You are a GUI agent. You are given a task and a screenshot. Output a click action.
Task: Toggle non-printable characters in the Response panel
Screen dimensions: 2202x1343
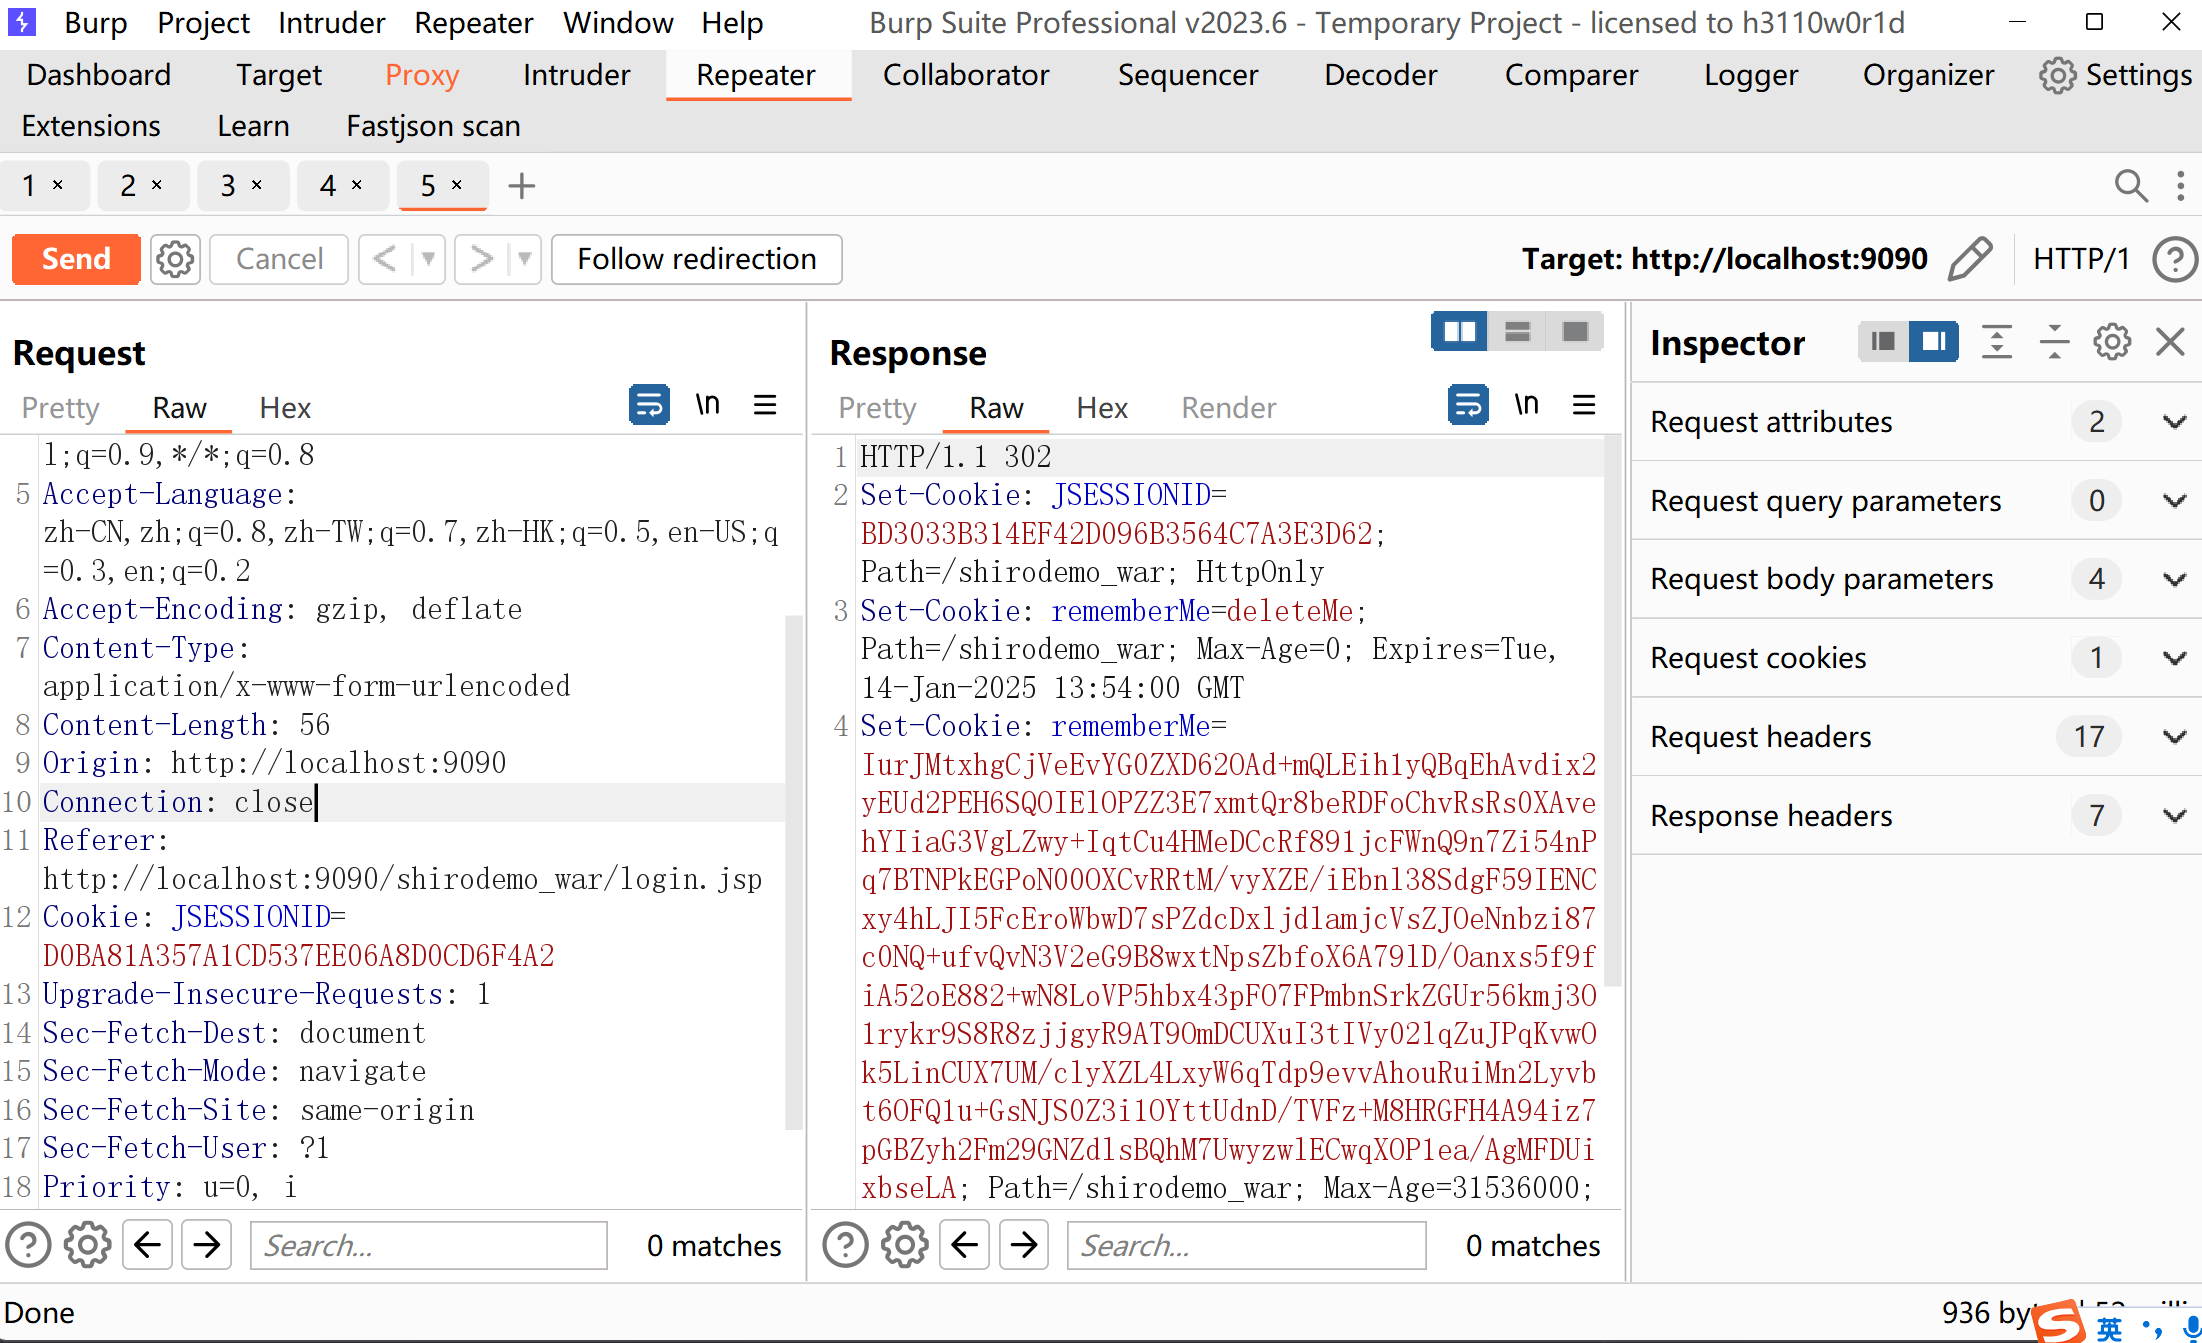(x=1526, y=405)
